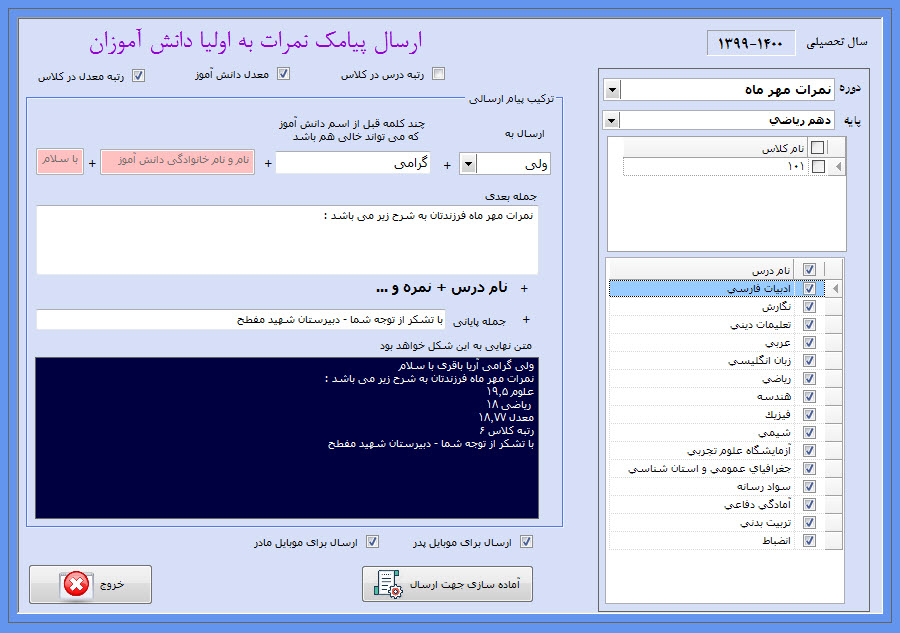900x633 pixels.
Task: Click the گرامی text field
Action: 352,163
